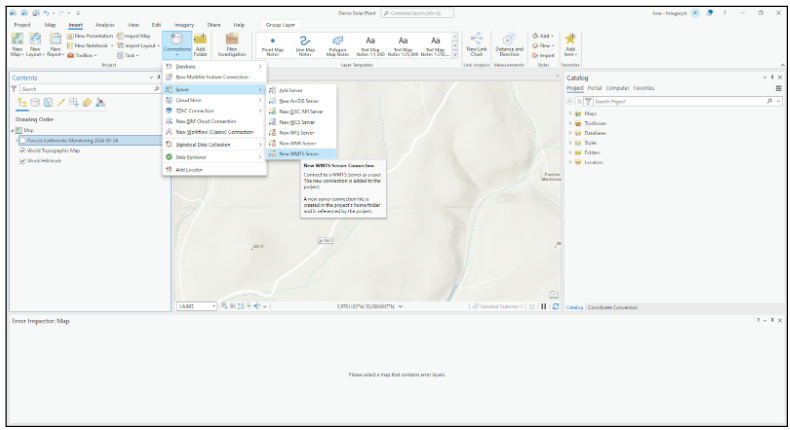Select List By Labeling tag icon

pos(87,103)
